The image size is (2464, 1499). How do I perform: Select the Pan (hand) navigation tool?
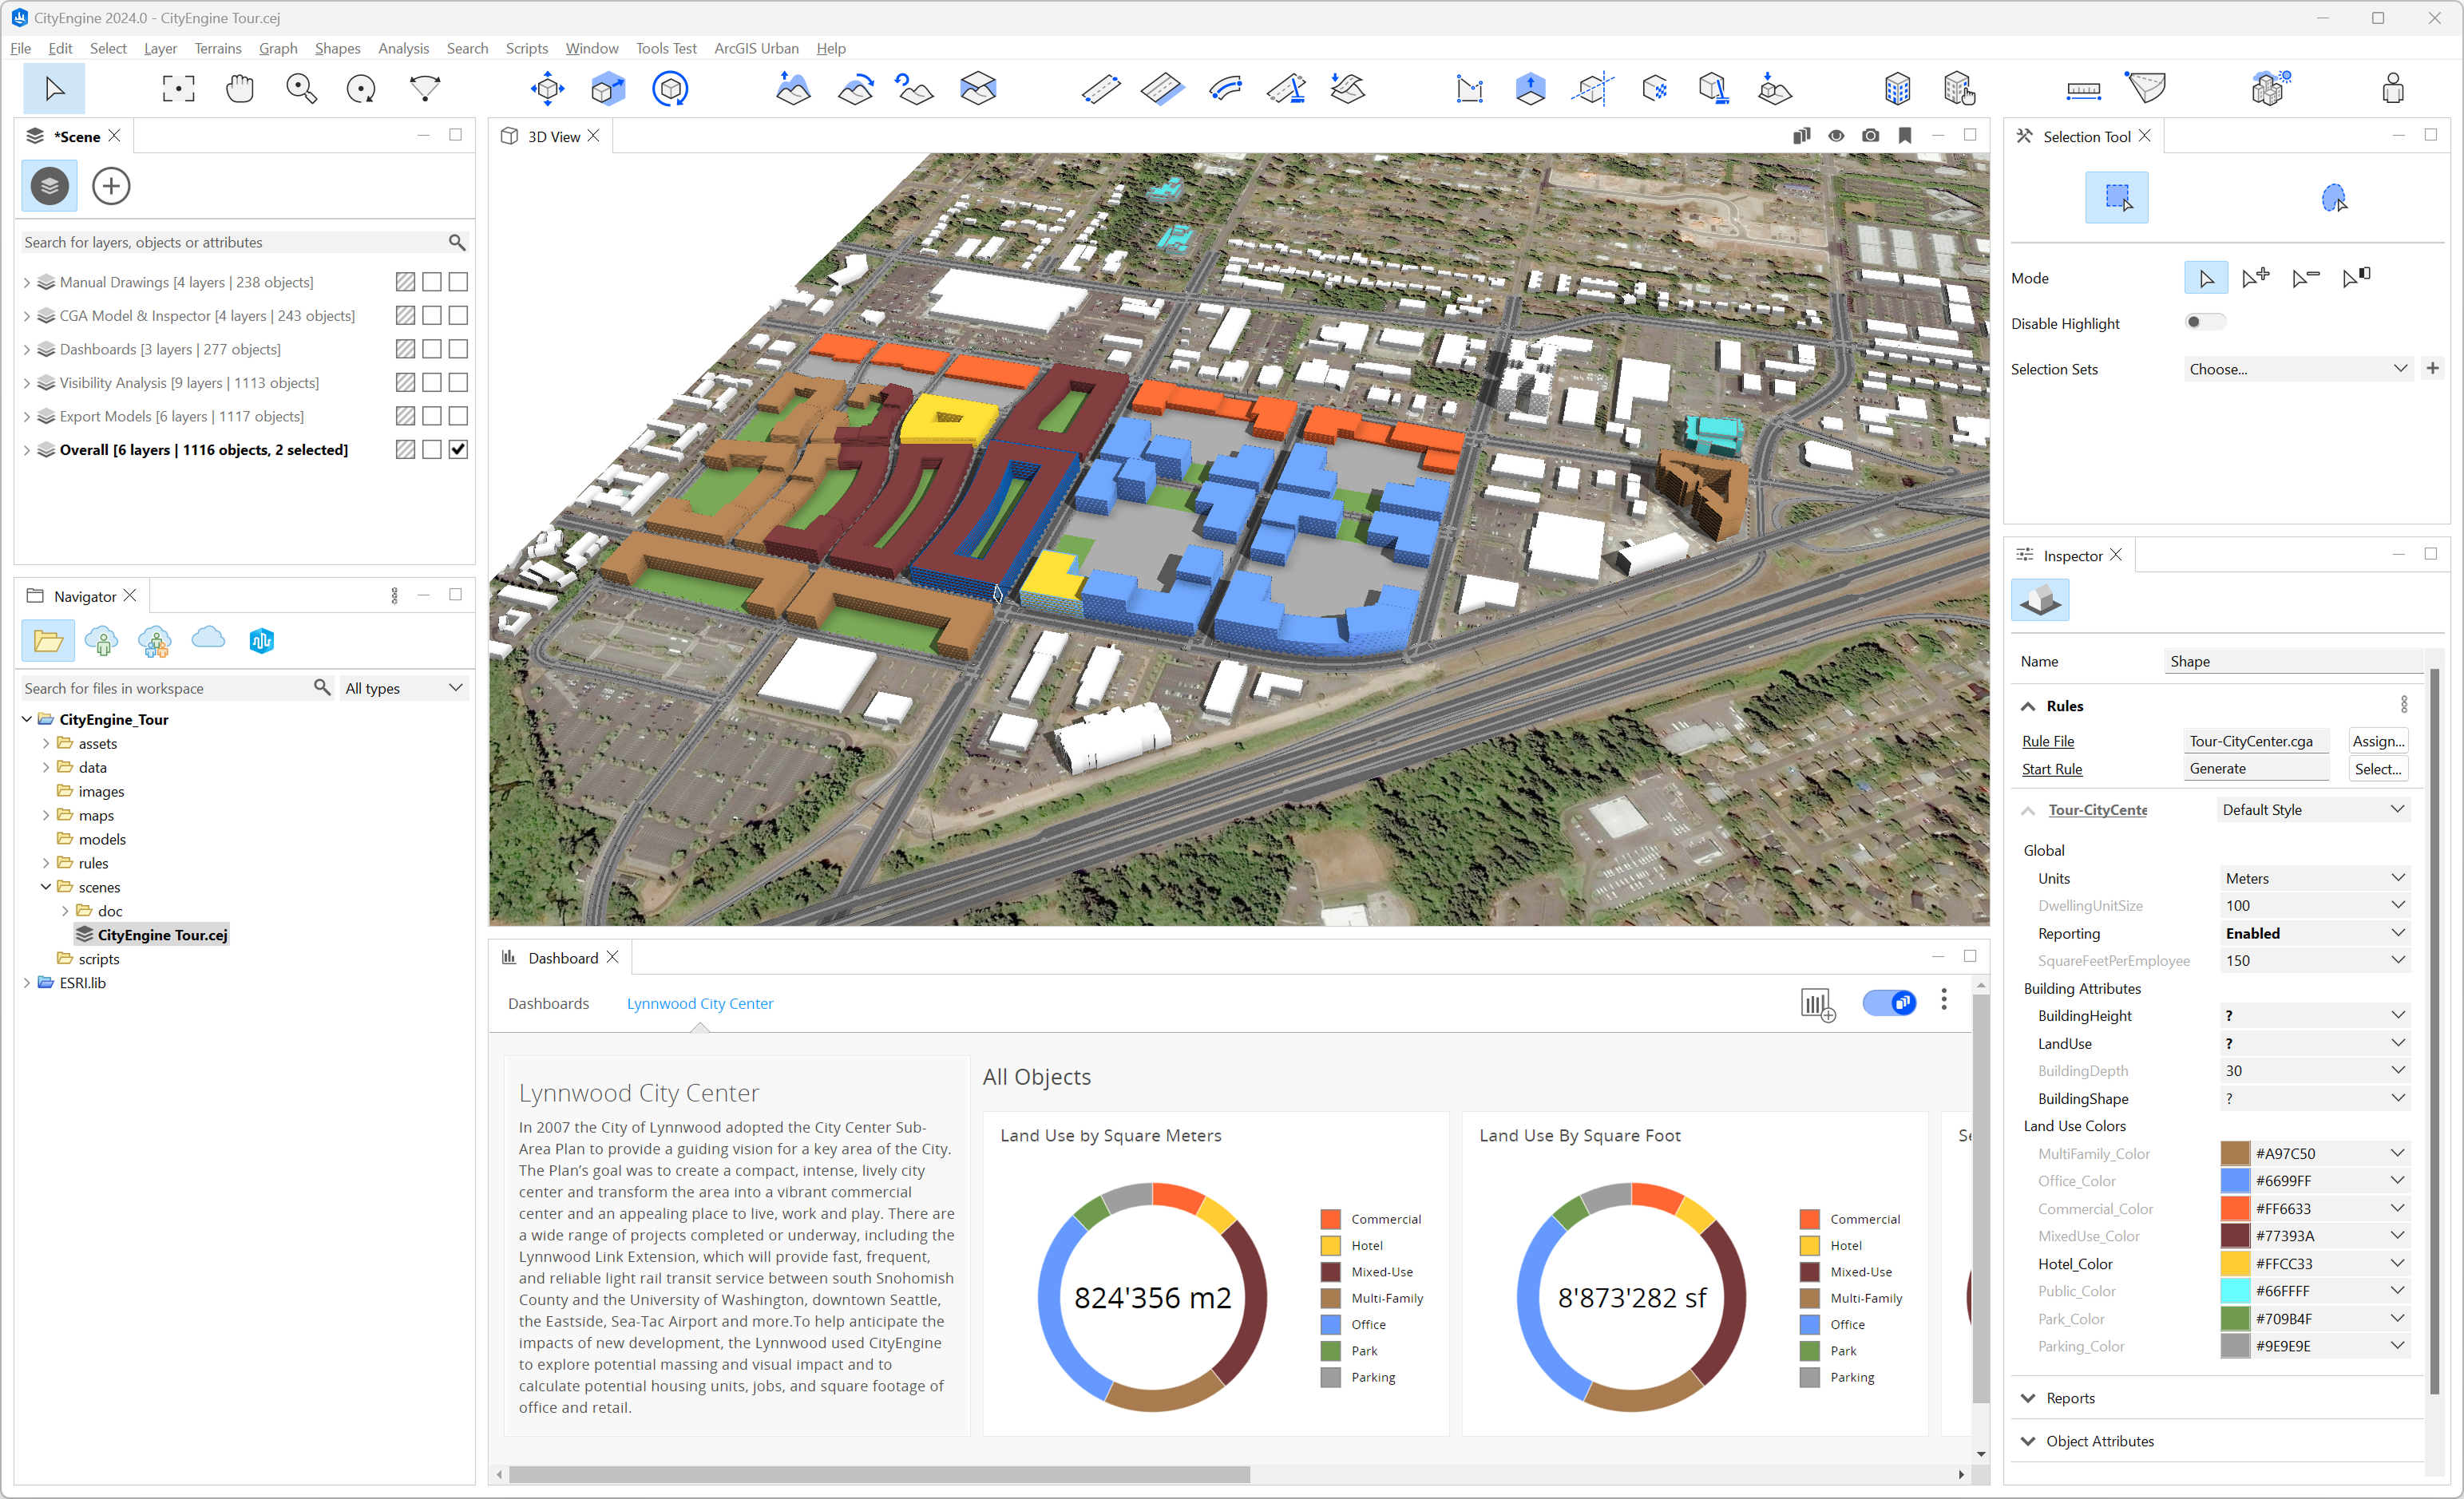click(x=240, y=89)
